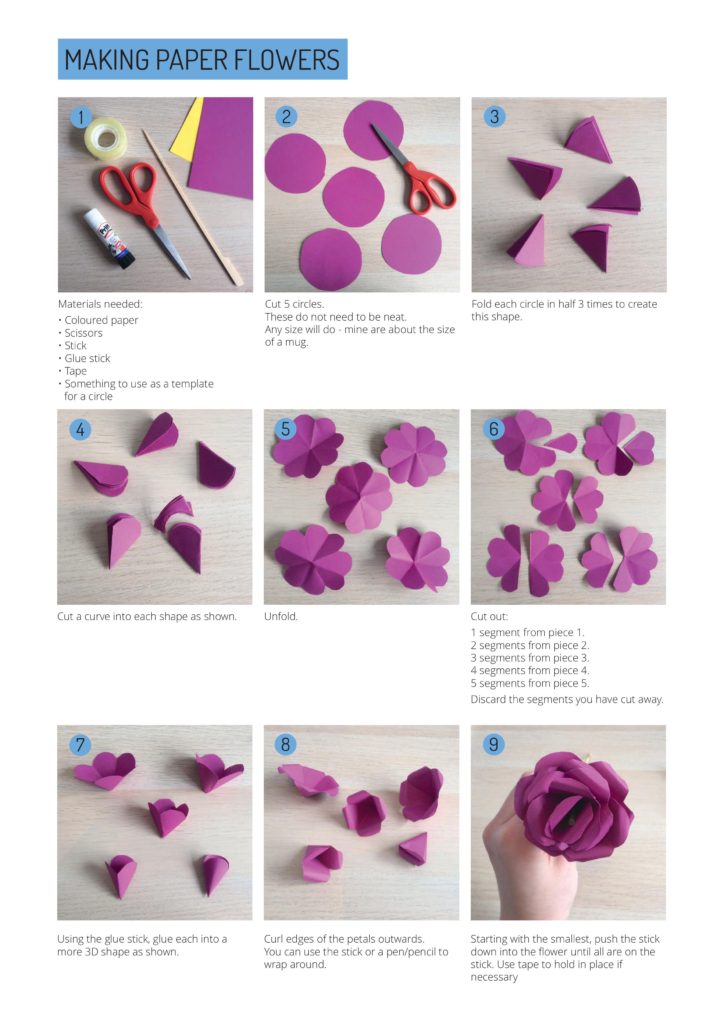This screenshot has height=1024, width=724.
Task: Select the photo of folded triangle shapes
Action: coord(569,195)
